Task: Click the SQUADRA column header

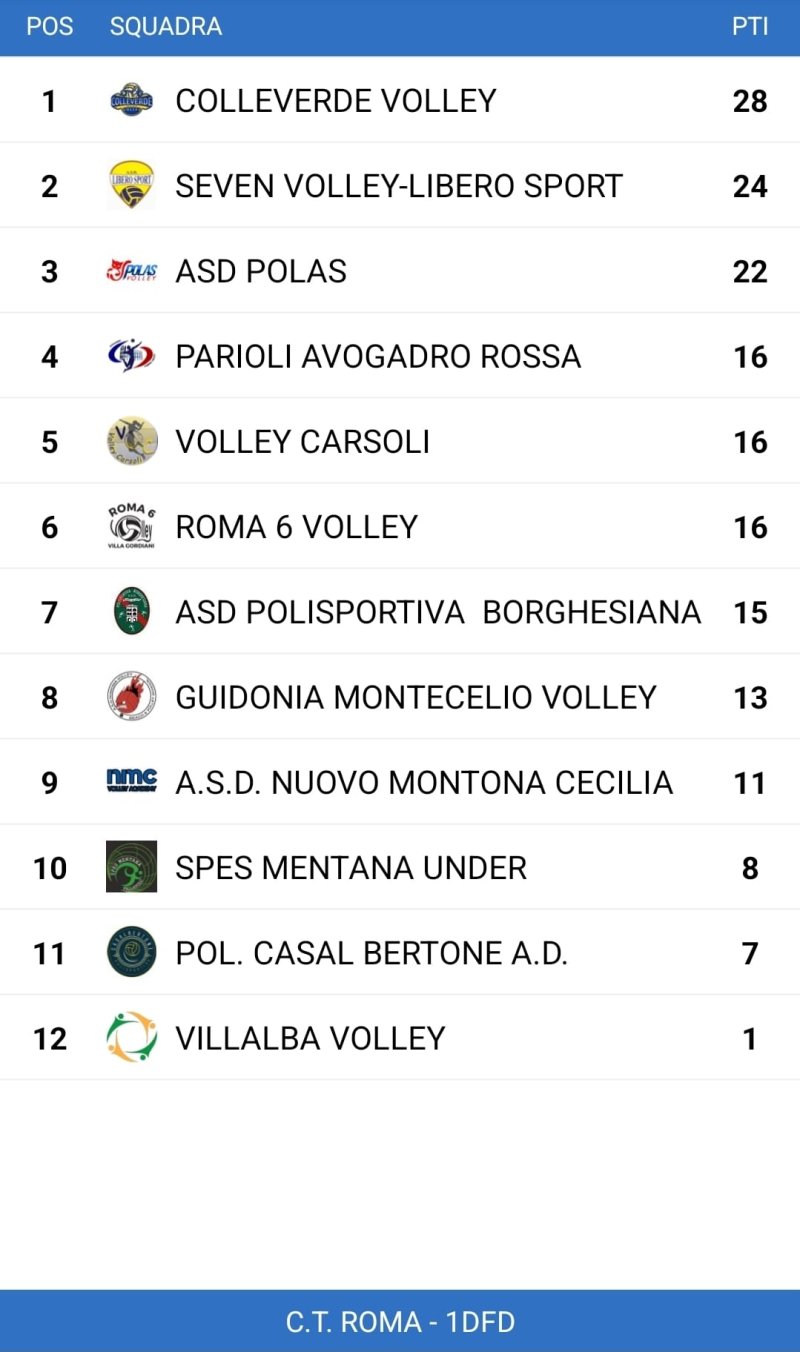Action: (166, 27)
